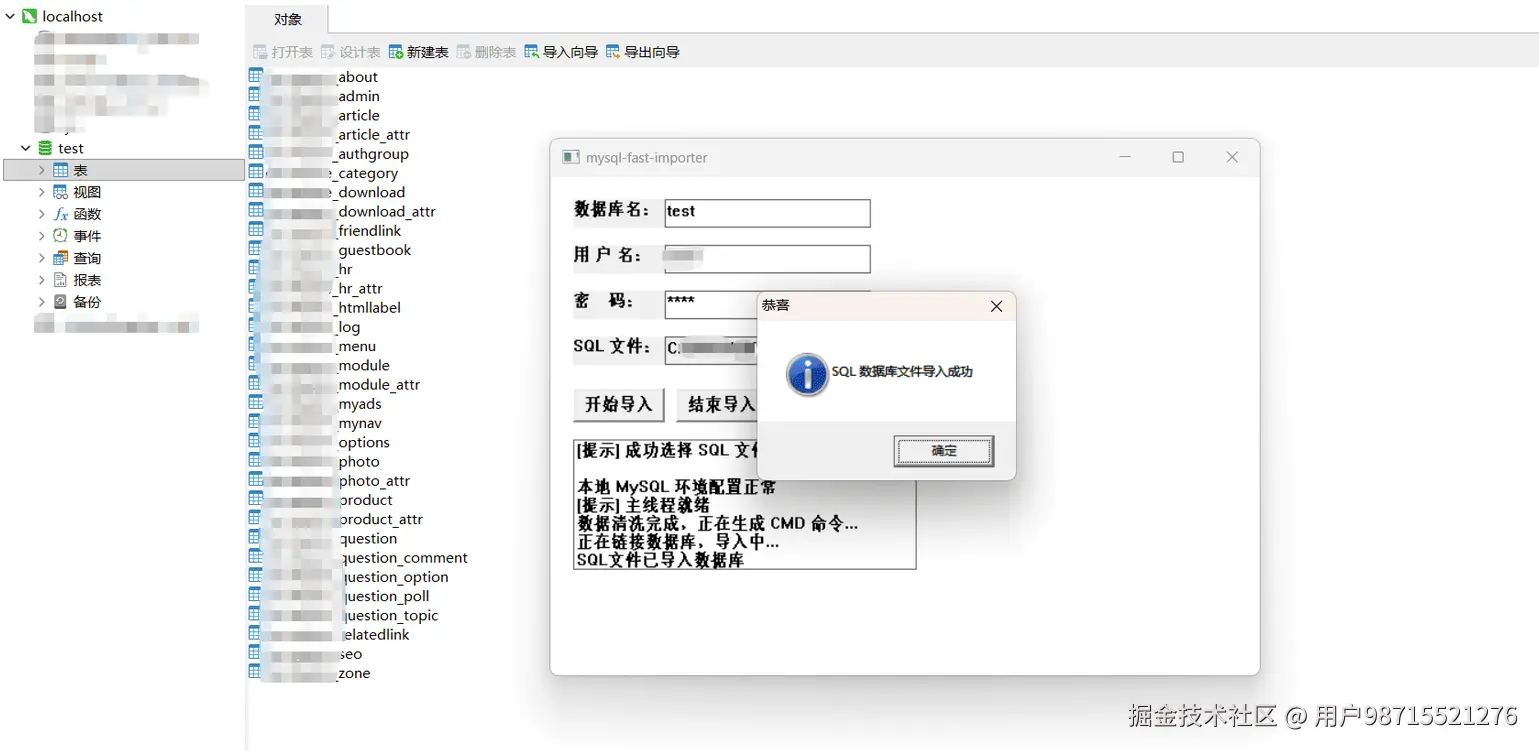Click the 设计表 toolbar icon
The image size is (1539, 751).
coord(328,52)
